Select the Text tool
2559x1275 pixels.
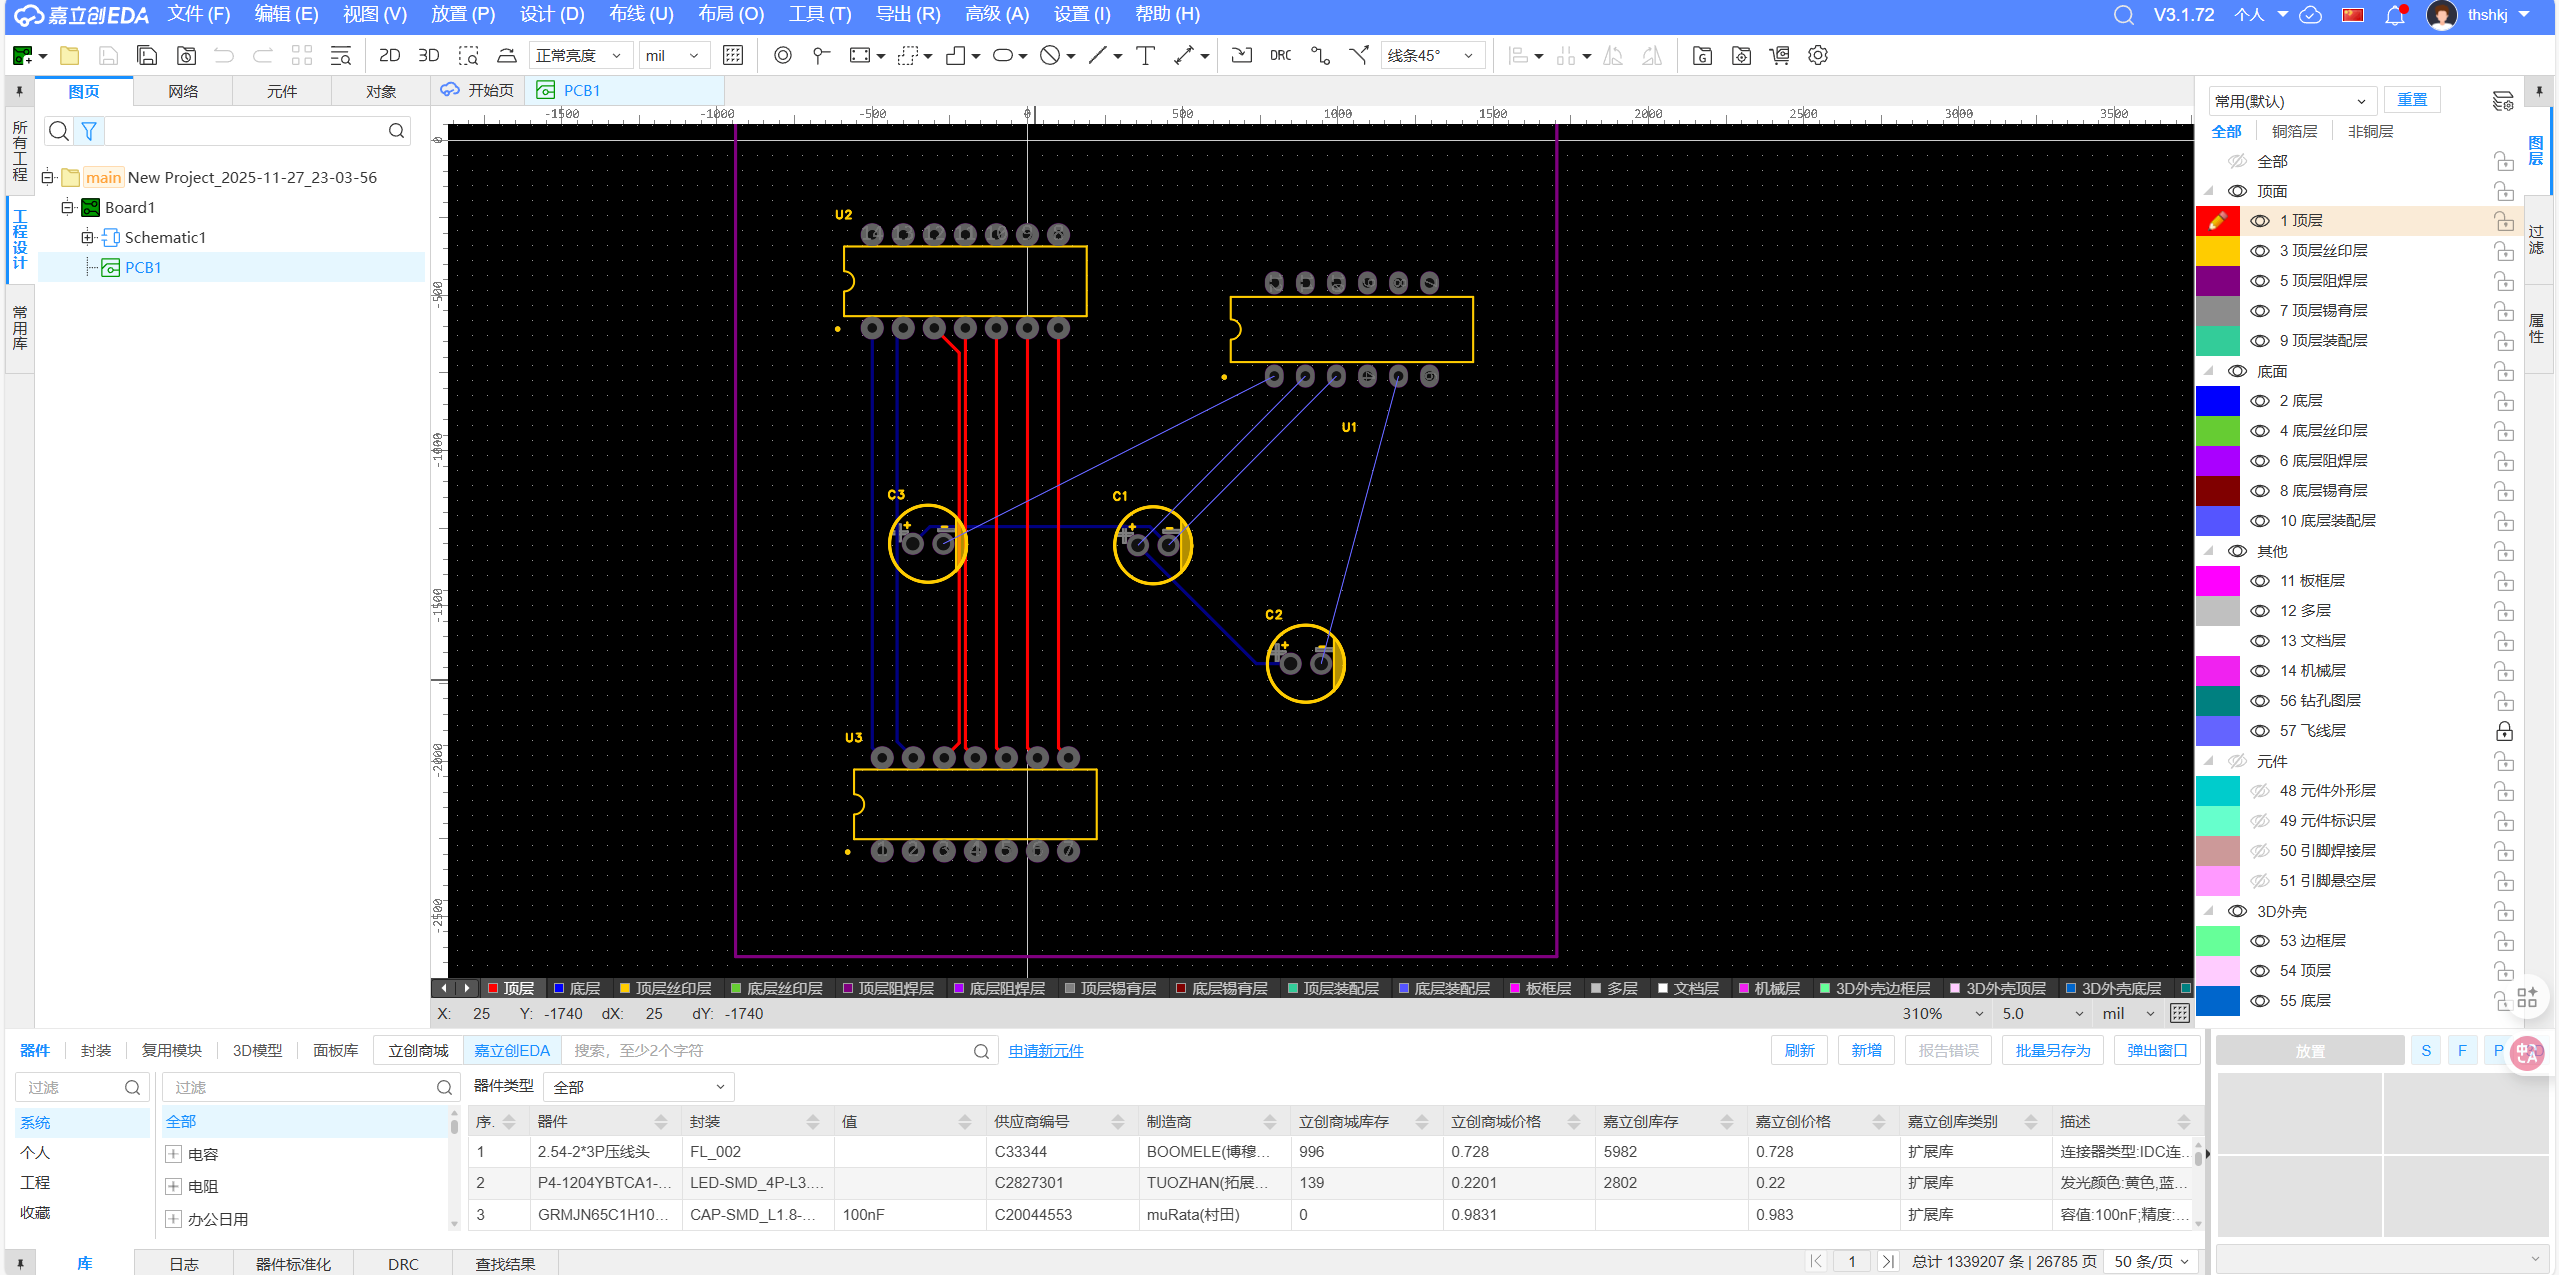[x=1145, y=55]
